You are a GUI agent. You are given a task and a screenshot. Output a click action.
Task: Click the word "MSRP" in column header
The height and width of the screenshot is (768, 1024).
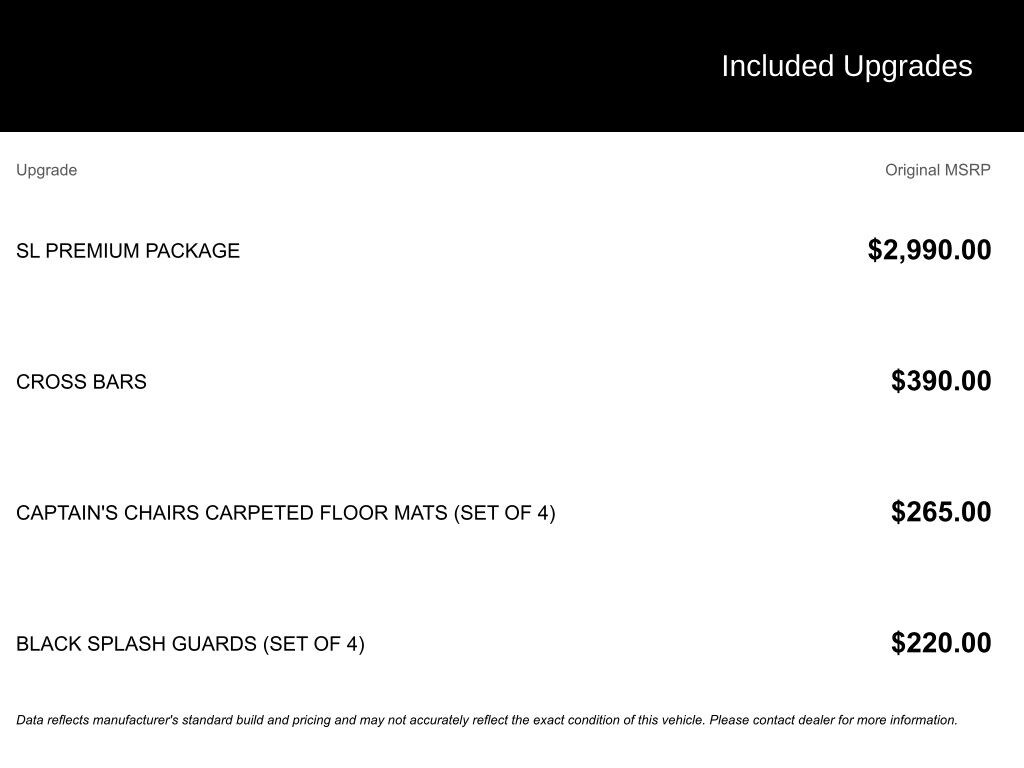[x=967, y=170]
